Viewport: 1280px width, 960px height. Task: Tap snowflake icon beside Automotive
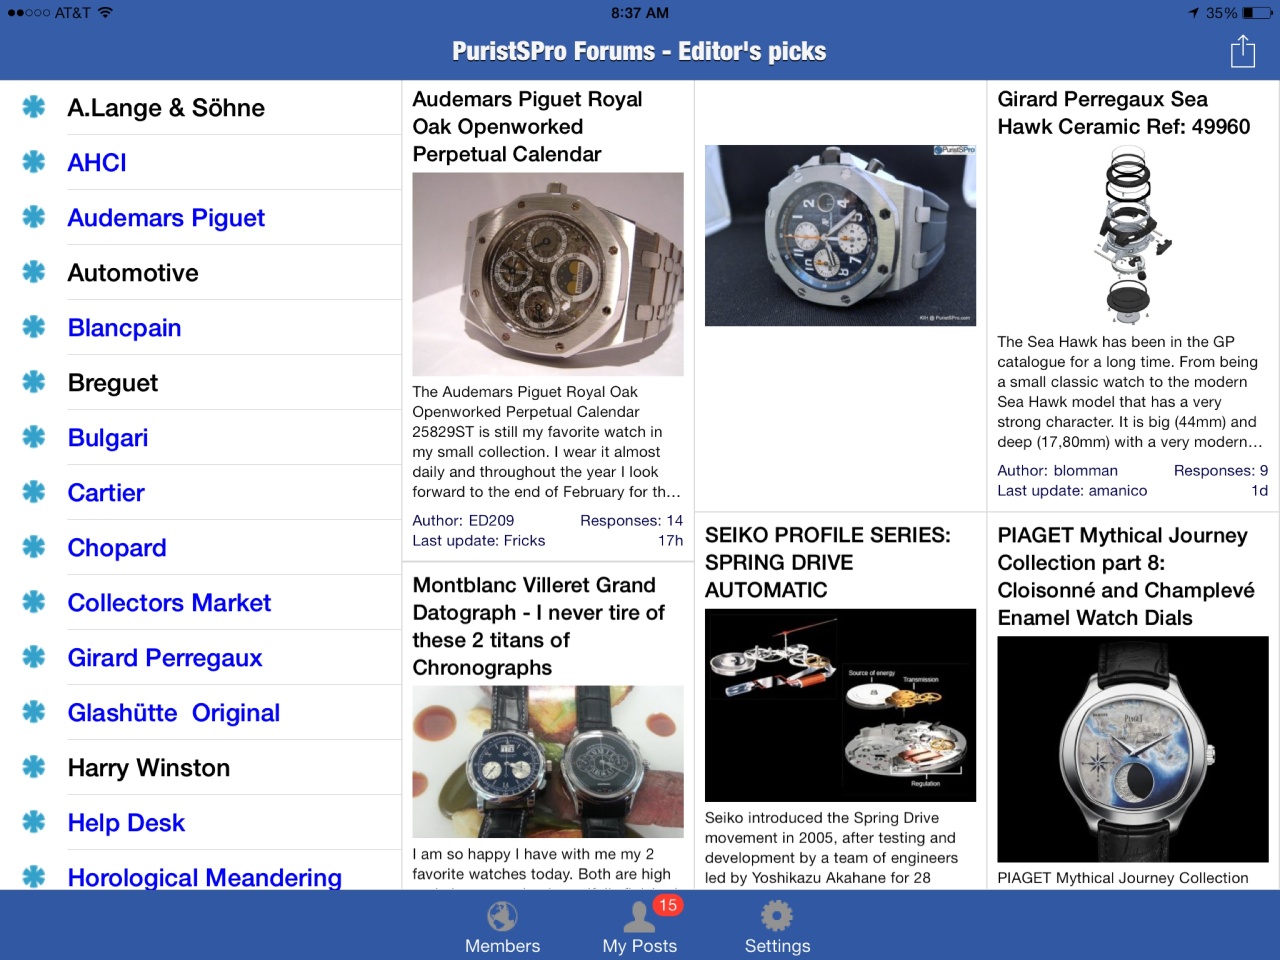tap(34, 272)
